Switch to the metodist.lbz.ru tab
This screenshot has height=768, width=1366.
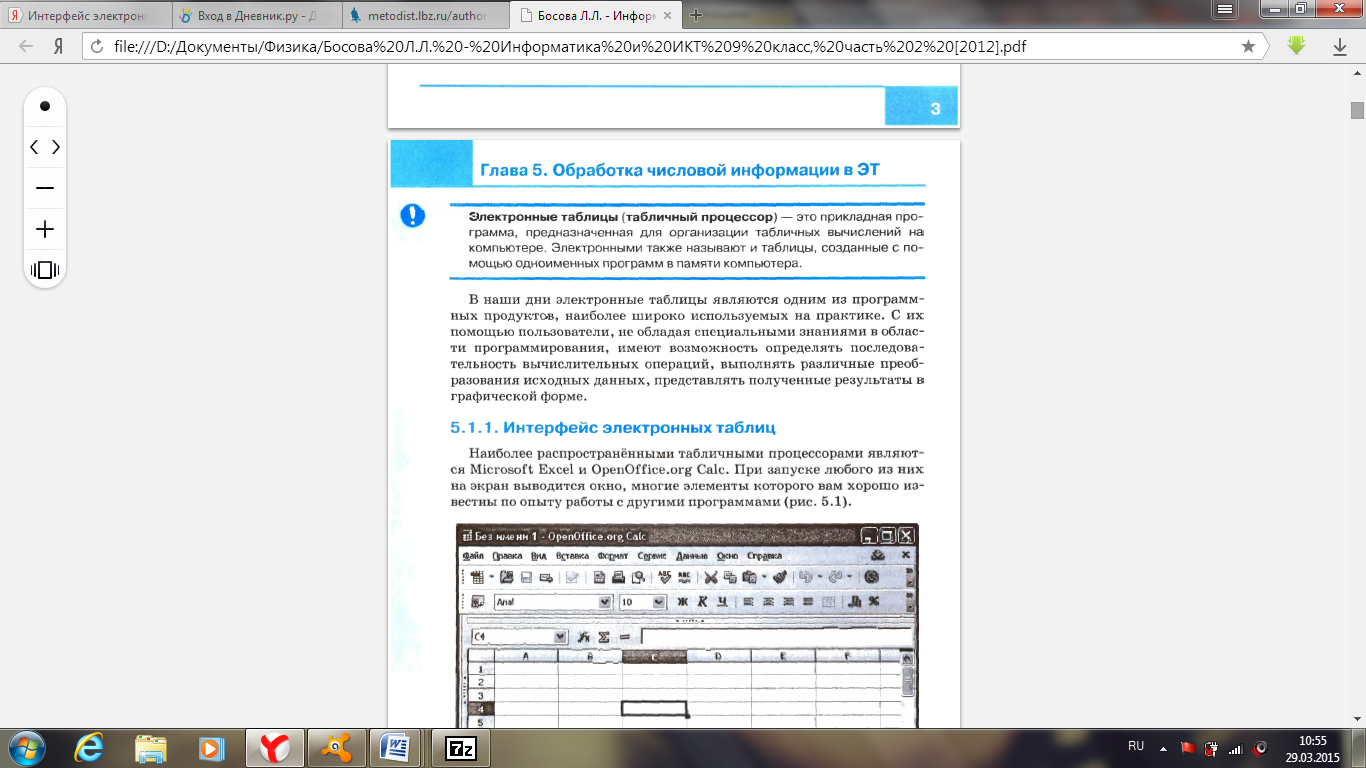point(426,15)
